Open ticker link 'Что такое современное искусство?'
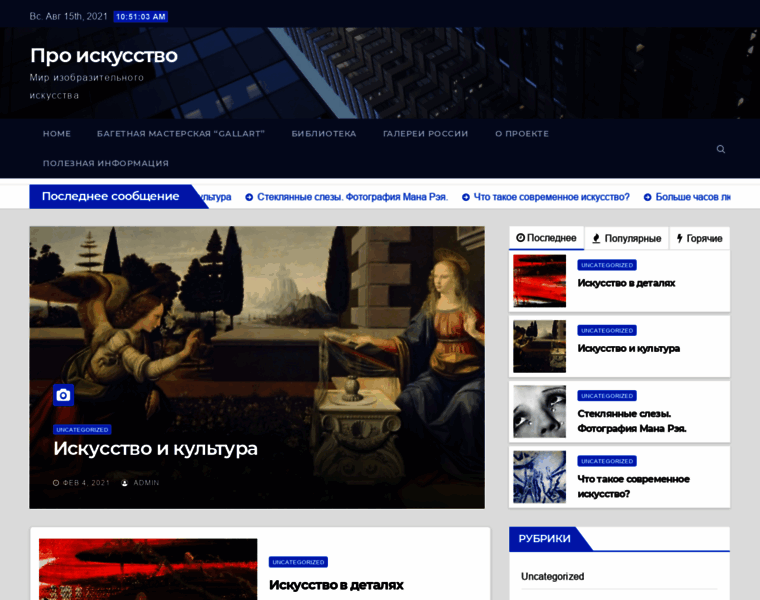The height and width of the screenshot is (600, 760). 551,197
